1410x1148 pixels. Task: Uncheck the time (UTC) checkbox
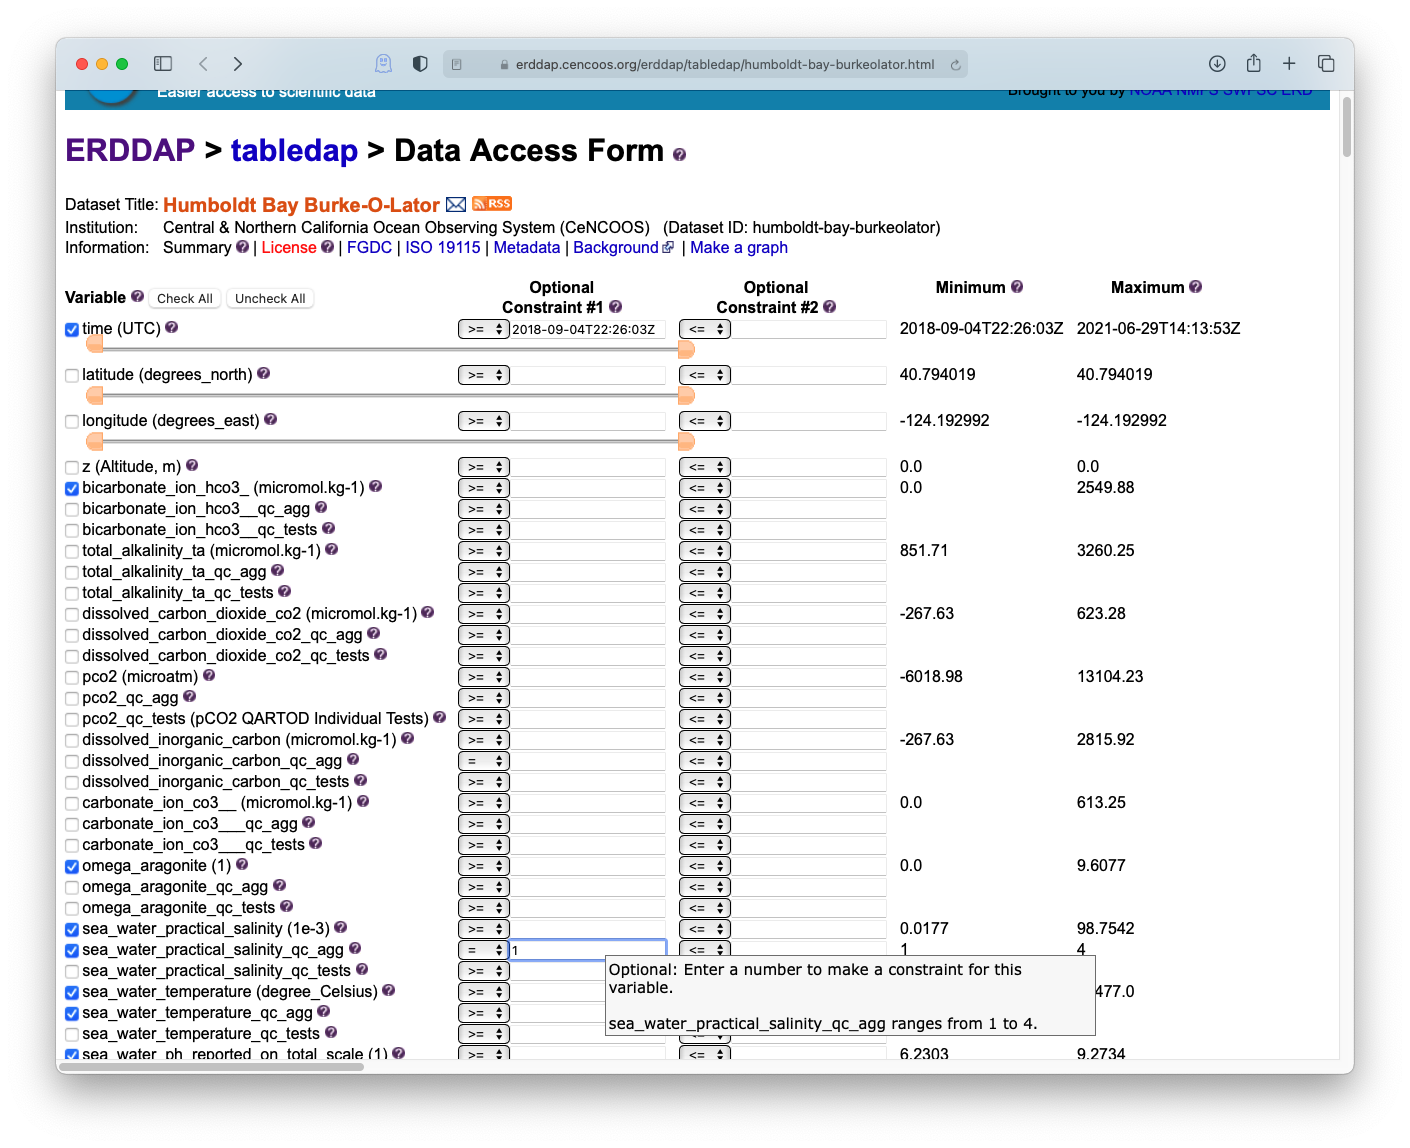72,330
